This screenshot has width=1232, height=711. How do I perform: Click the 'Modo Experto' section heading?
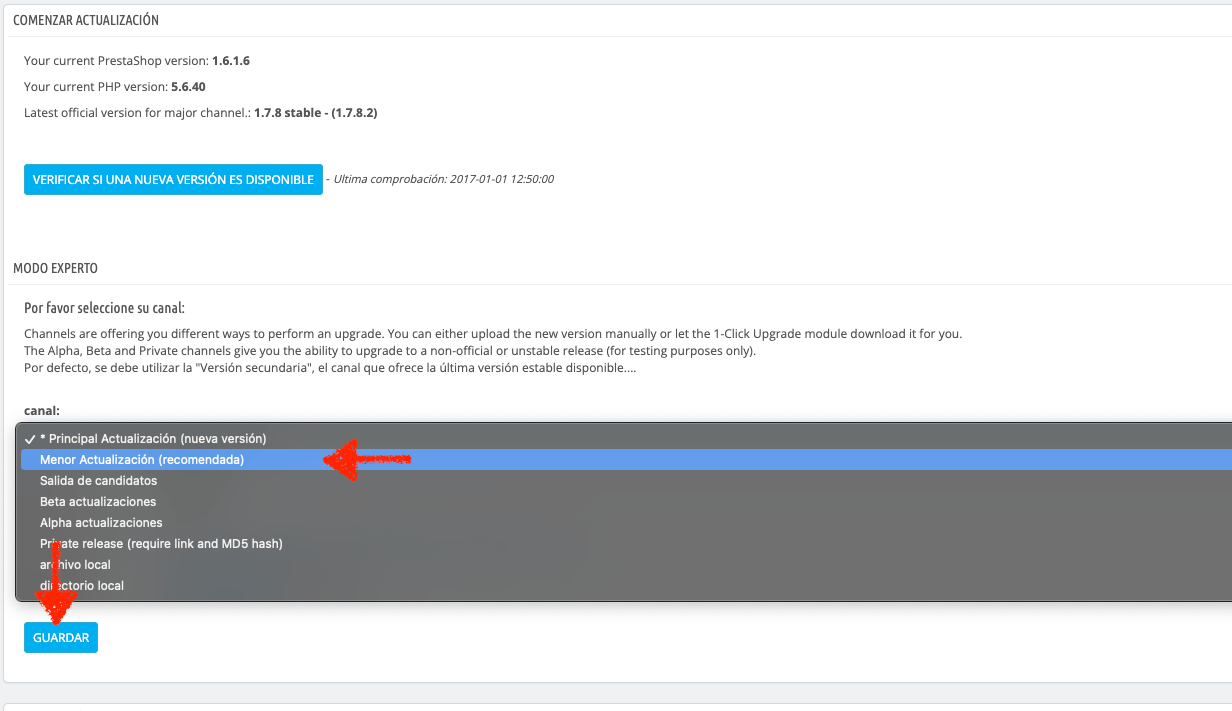55,268
